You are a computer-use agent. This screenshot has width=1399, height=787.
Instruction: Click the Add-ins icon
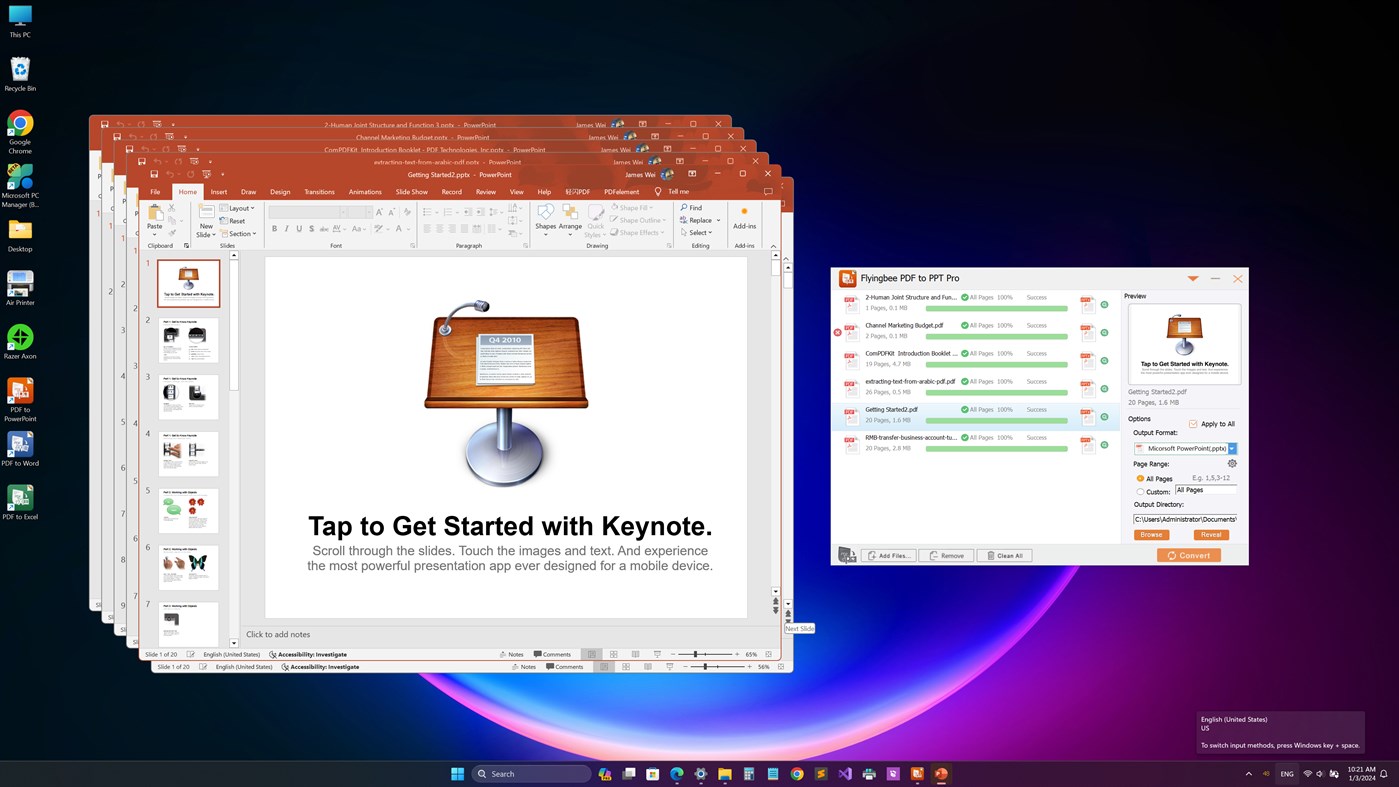(744, 212)
